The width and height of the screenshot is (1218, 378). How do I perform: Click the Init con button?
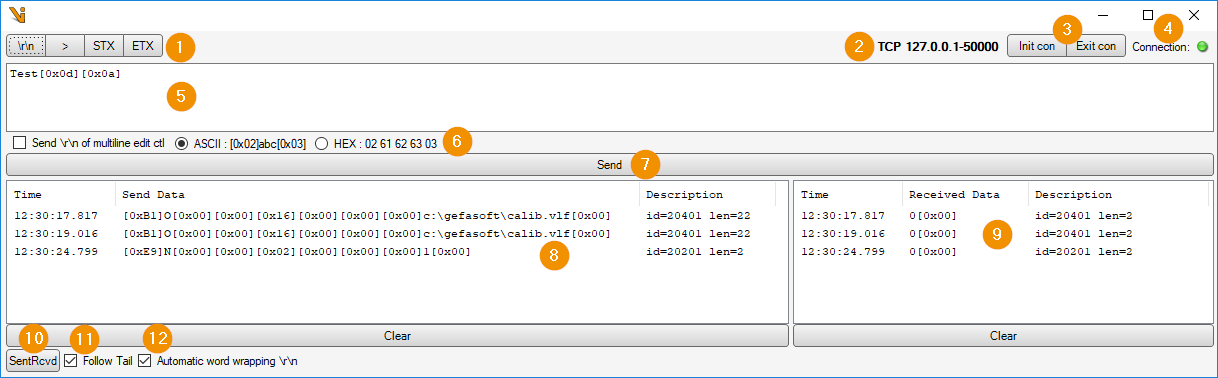click(x=1036, y=46)
